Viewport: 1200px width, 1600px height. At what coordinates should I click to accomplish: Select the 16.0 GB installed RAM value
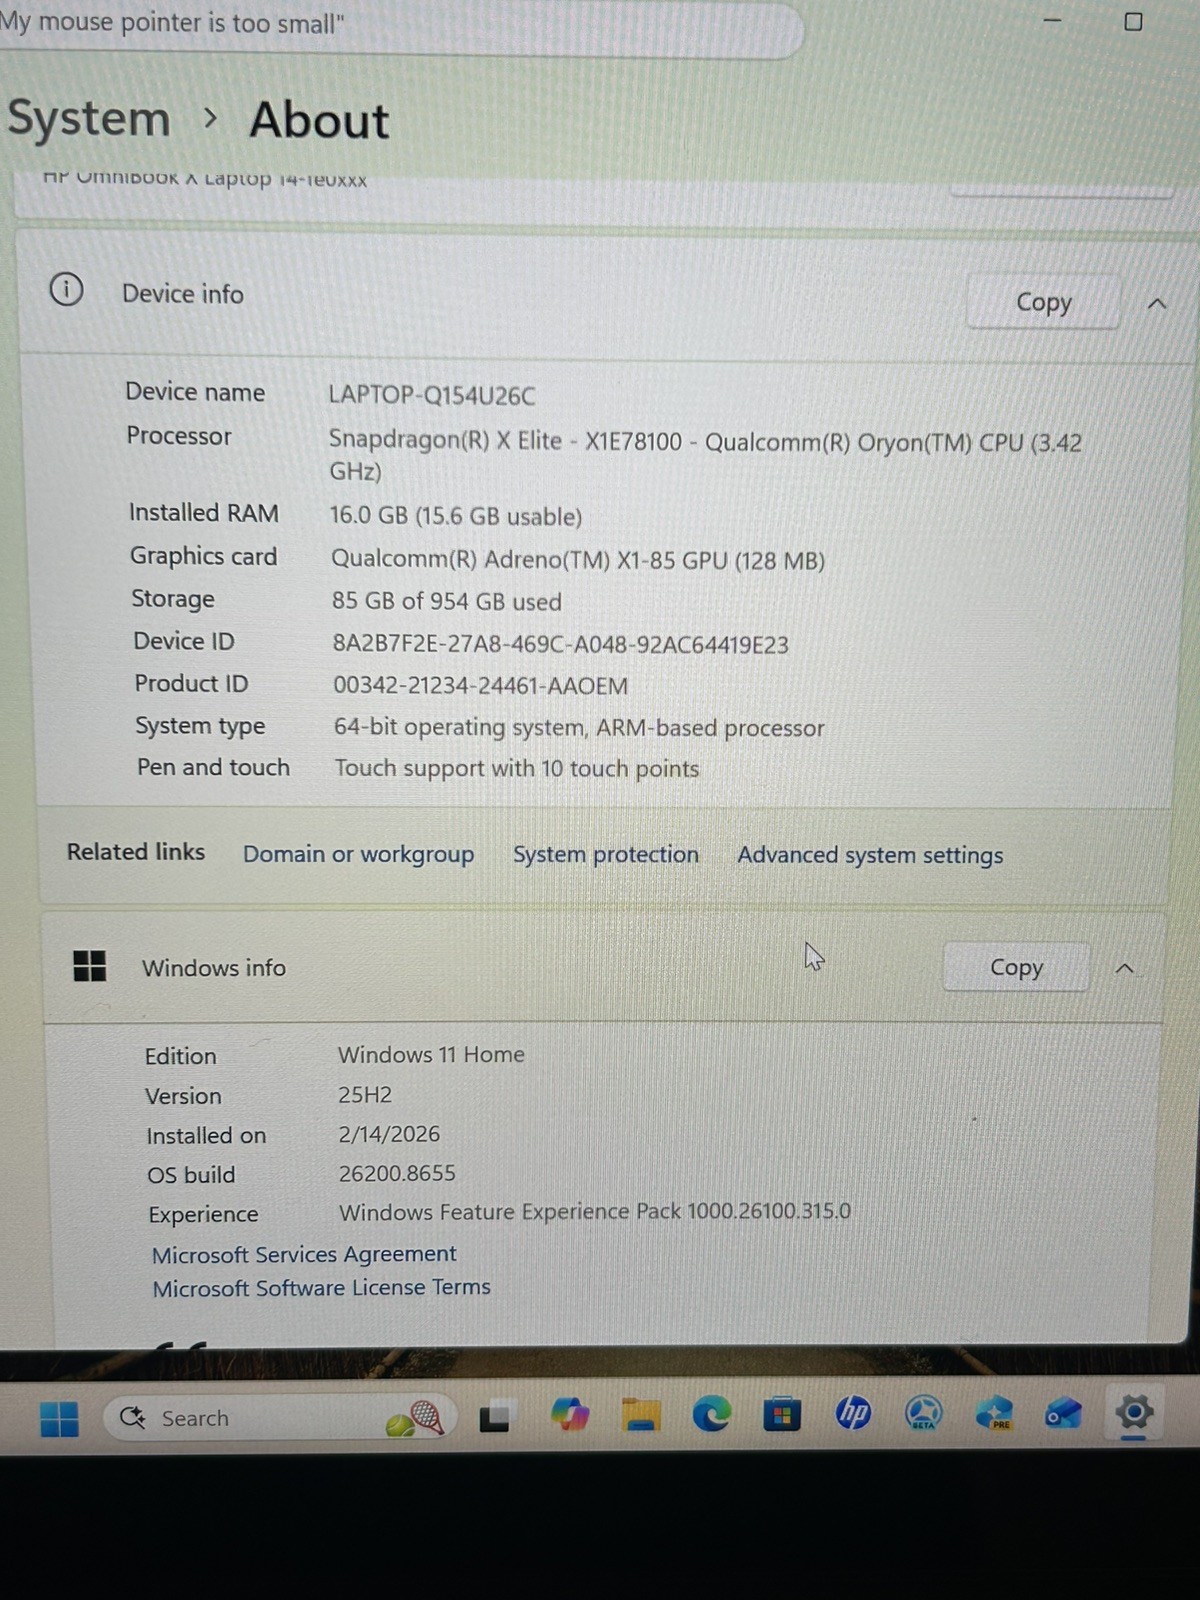tap(456, 516)
